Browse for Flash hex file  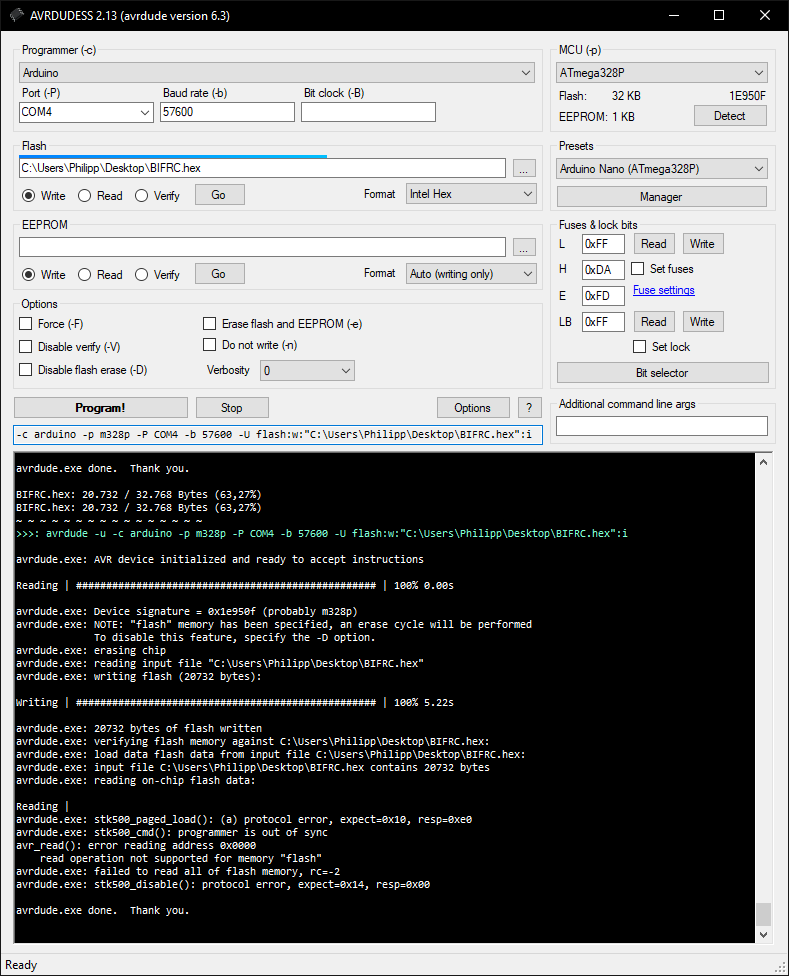point(524,169)
